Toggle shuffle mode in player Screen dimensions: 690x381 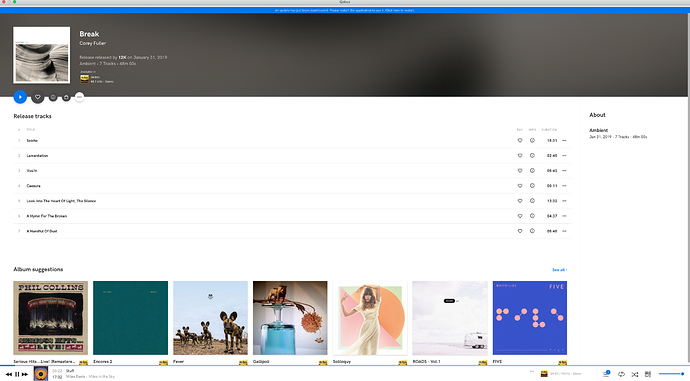635,374
